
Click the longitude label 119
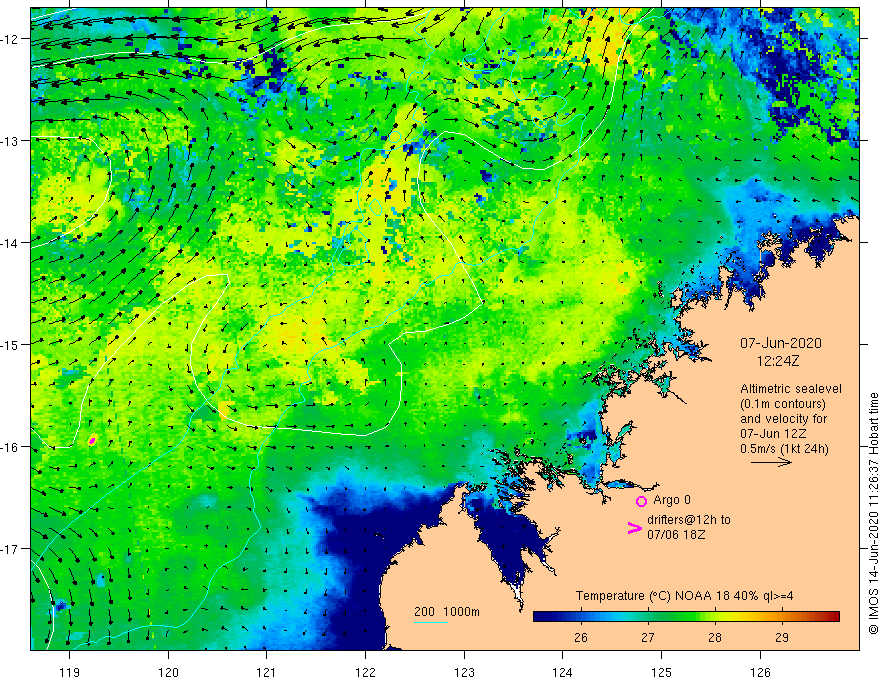tap(70, 672)
